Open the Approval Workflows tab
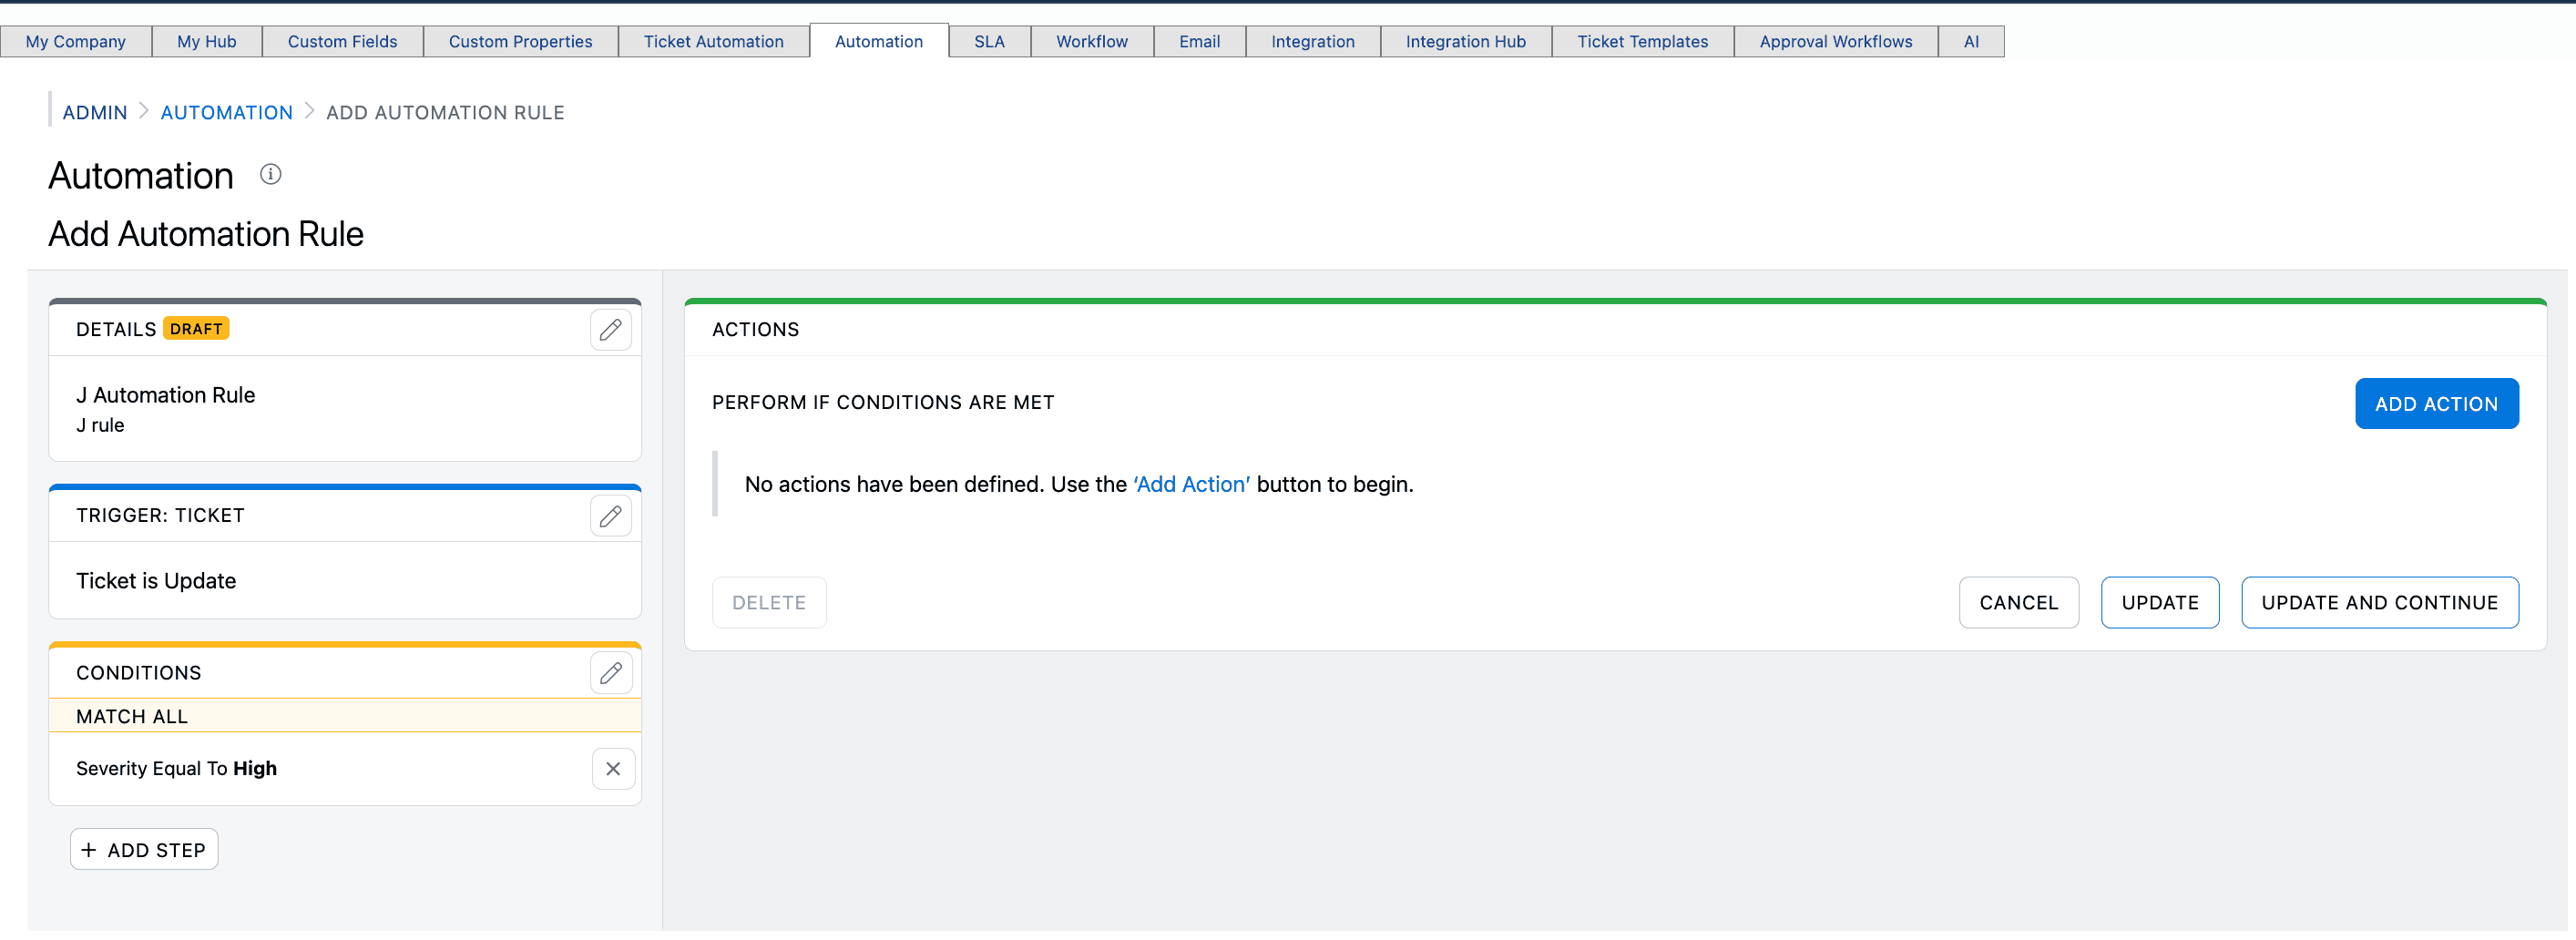 click(x=1835, y=42)
